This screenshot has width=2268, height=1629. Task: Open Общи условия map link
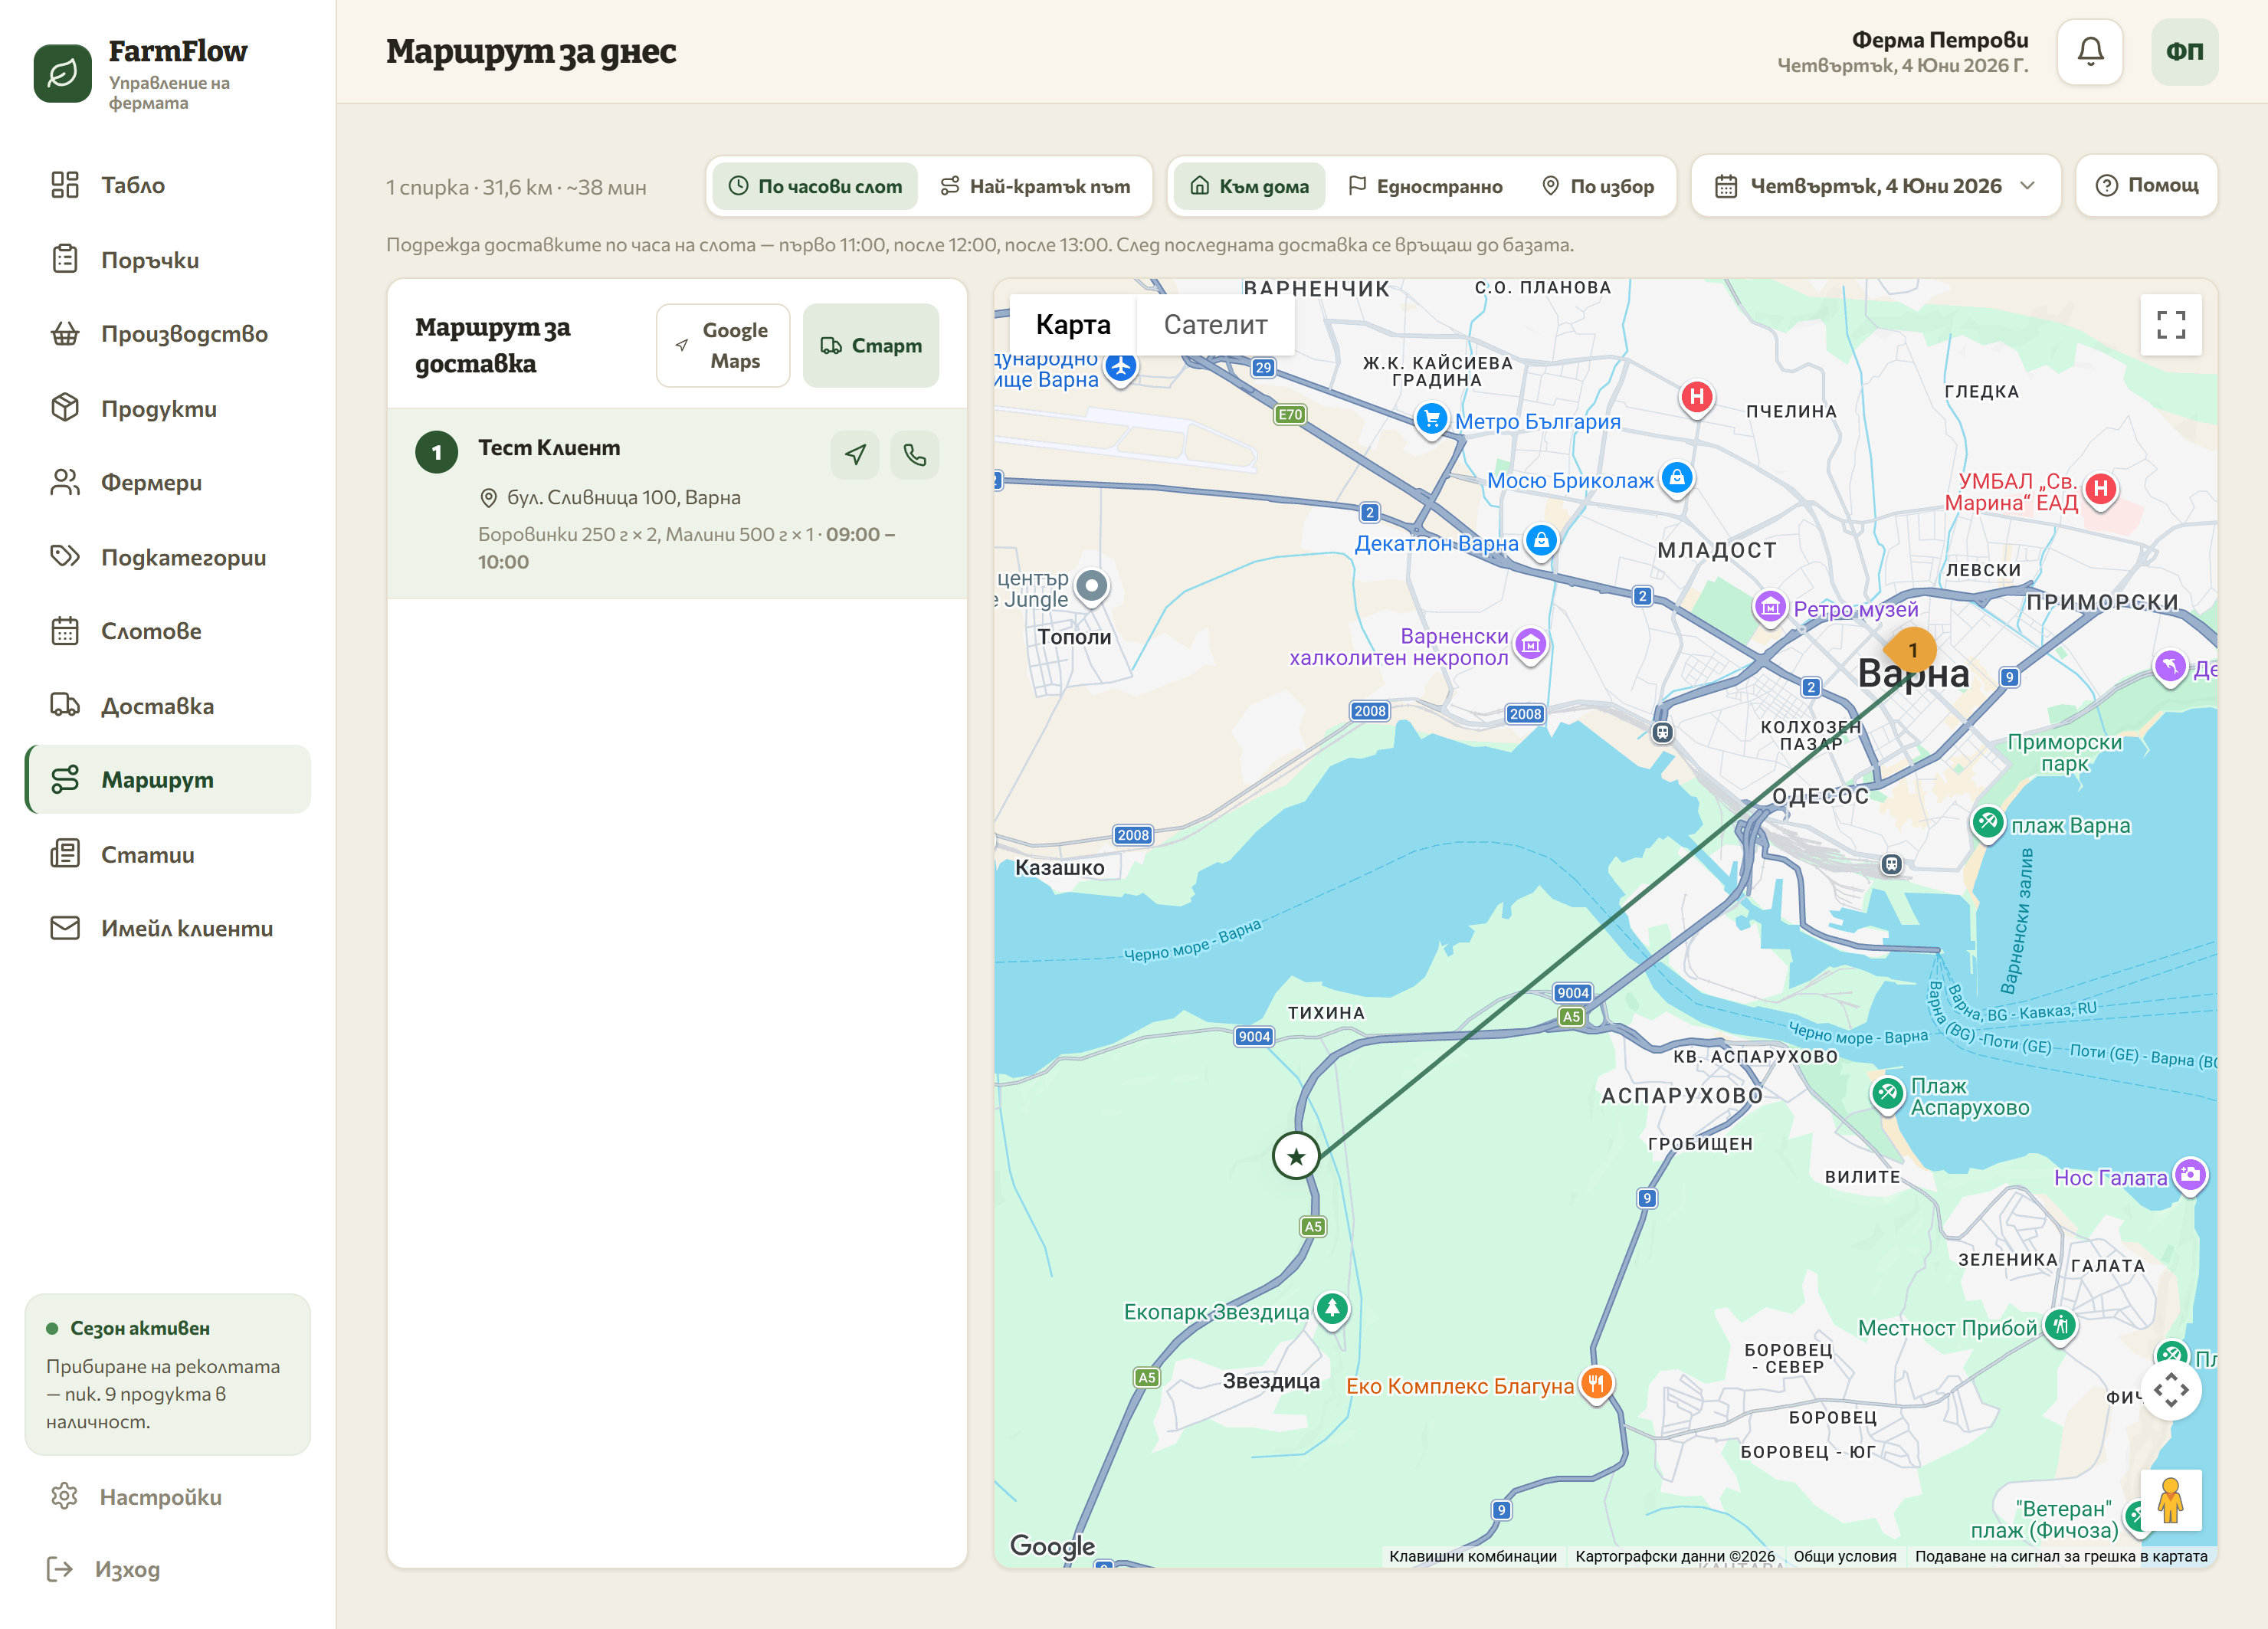[1845, 1557]
